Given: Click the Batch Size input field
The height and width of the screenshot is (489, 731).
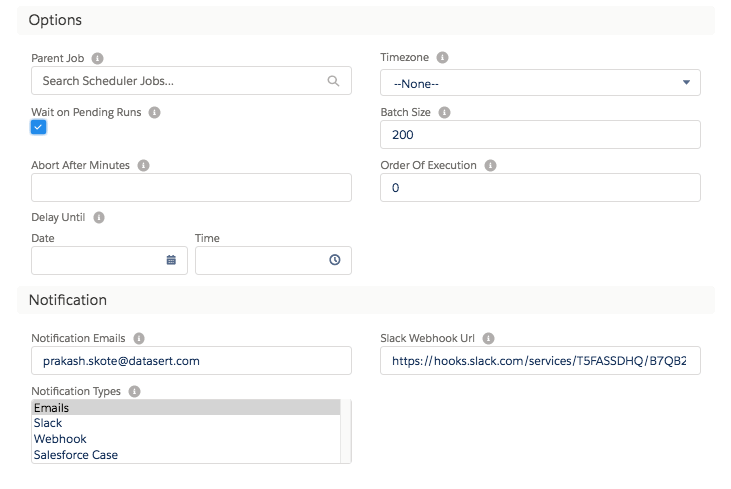Looking at the screenshot, I should [540, 135].
